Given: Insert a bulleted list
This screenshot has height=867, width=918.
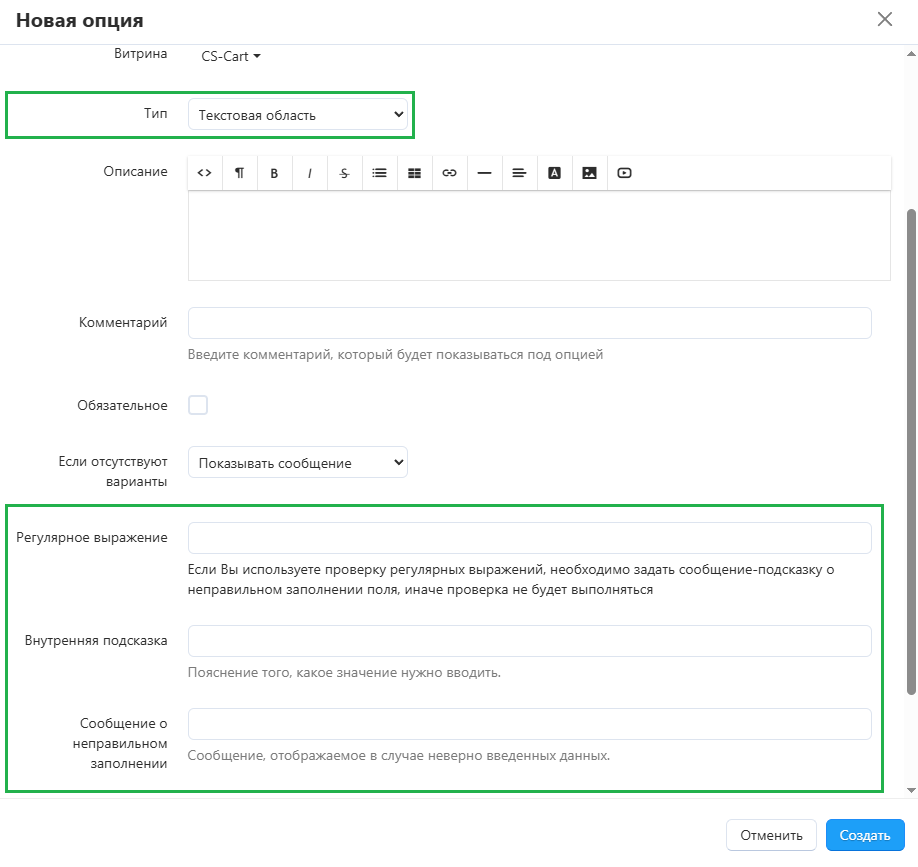Looking at the screenshot, I should click(379, 173).
